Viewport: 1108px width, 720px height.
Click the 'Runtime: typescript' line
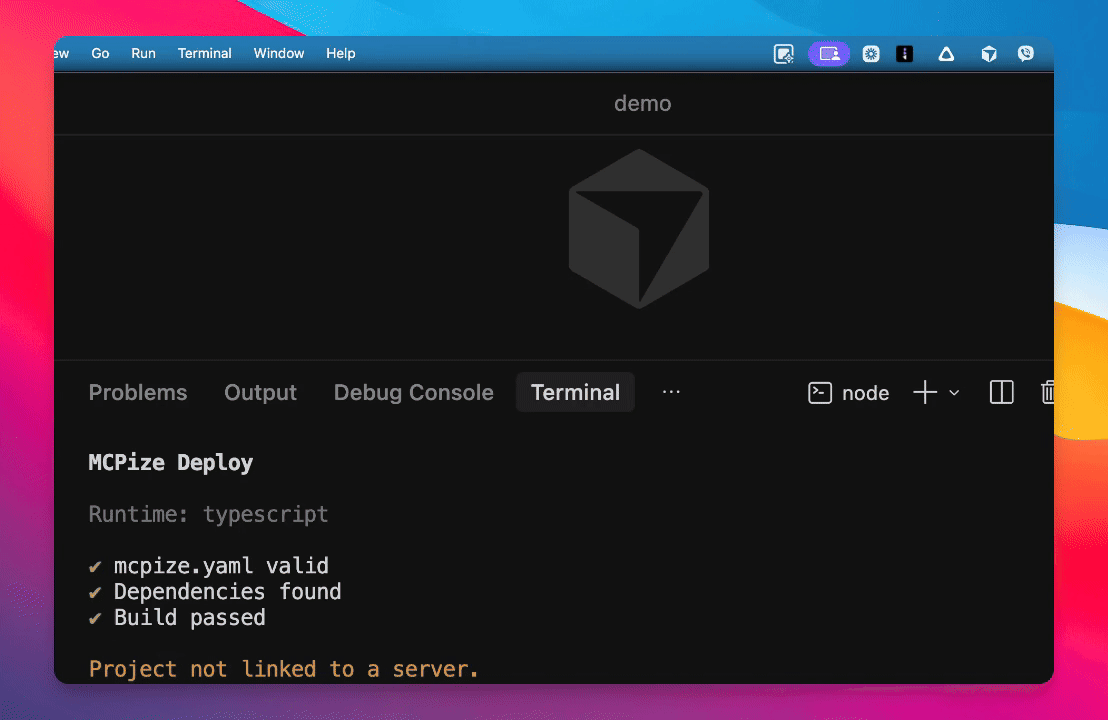[208, 514]
